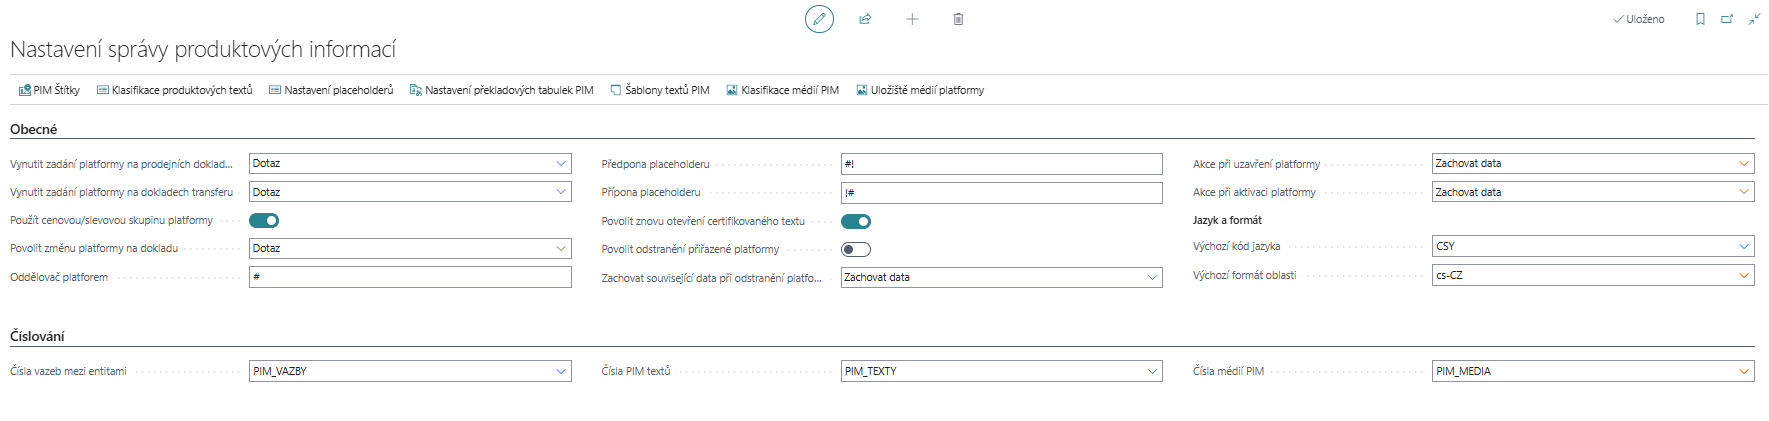This screenshot has width=1769, height=421.
Task: Enable Povolit odstranění přiřazené platformy
Action: click(x=856, y=249)
